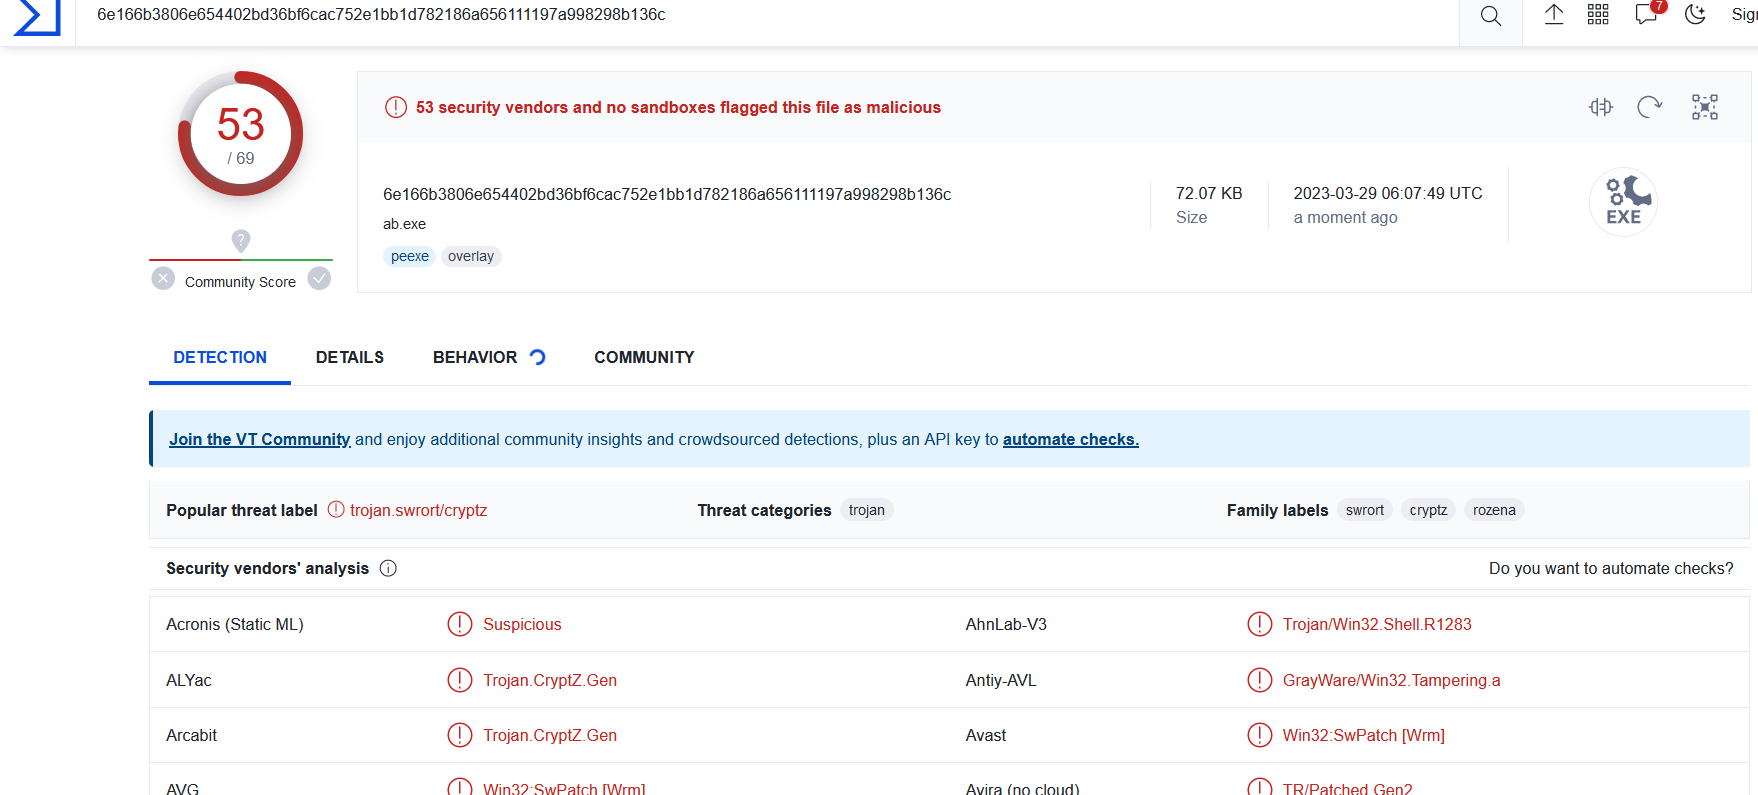The height and width of the screenshot is (795, 1758).
Task: Click the Arcabit vendor name
Action: (x=192, y=735)
